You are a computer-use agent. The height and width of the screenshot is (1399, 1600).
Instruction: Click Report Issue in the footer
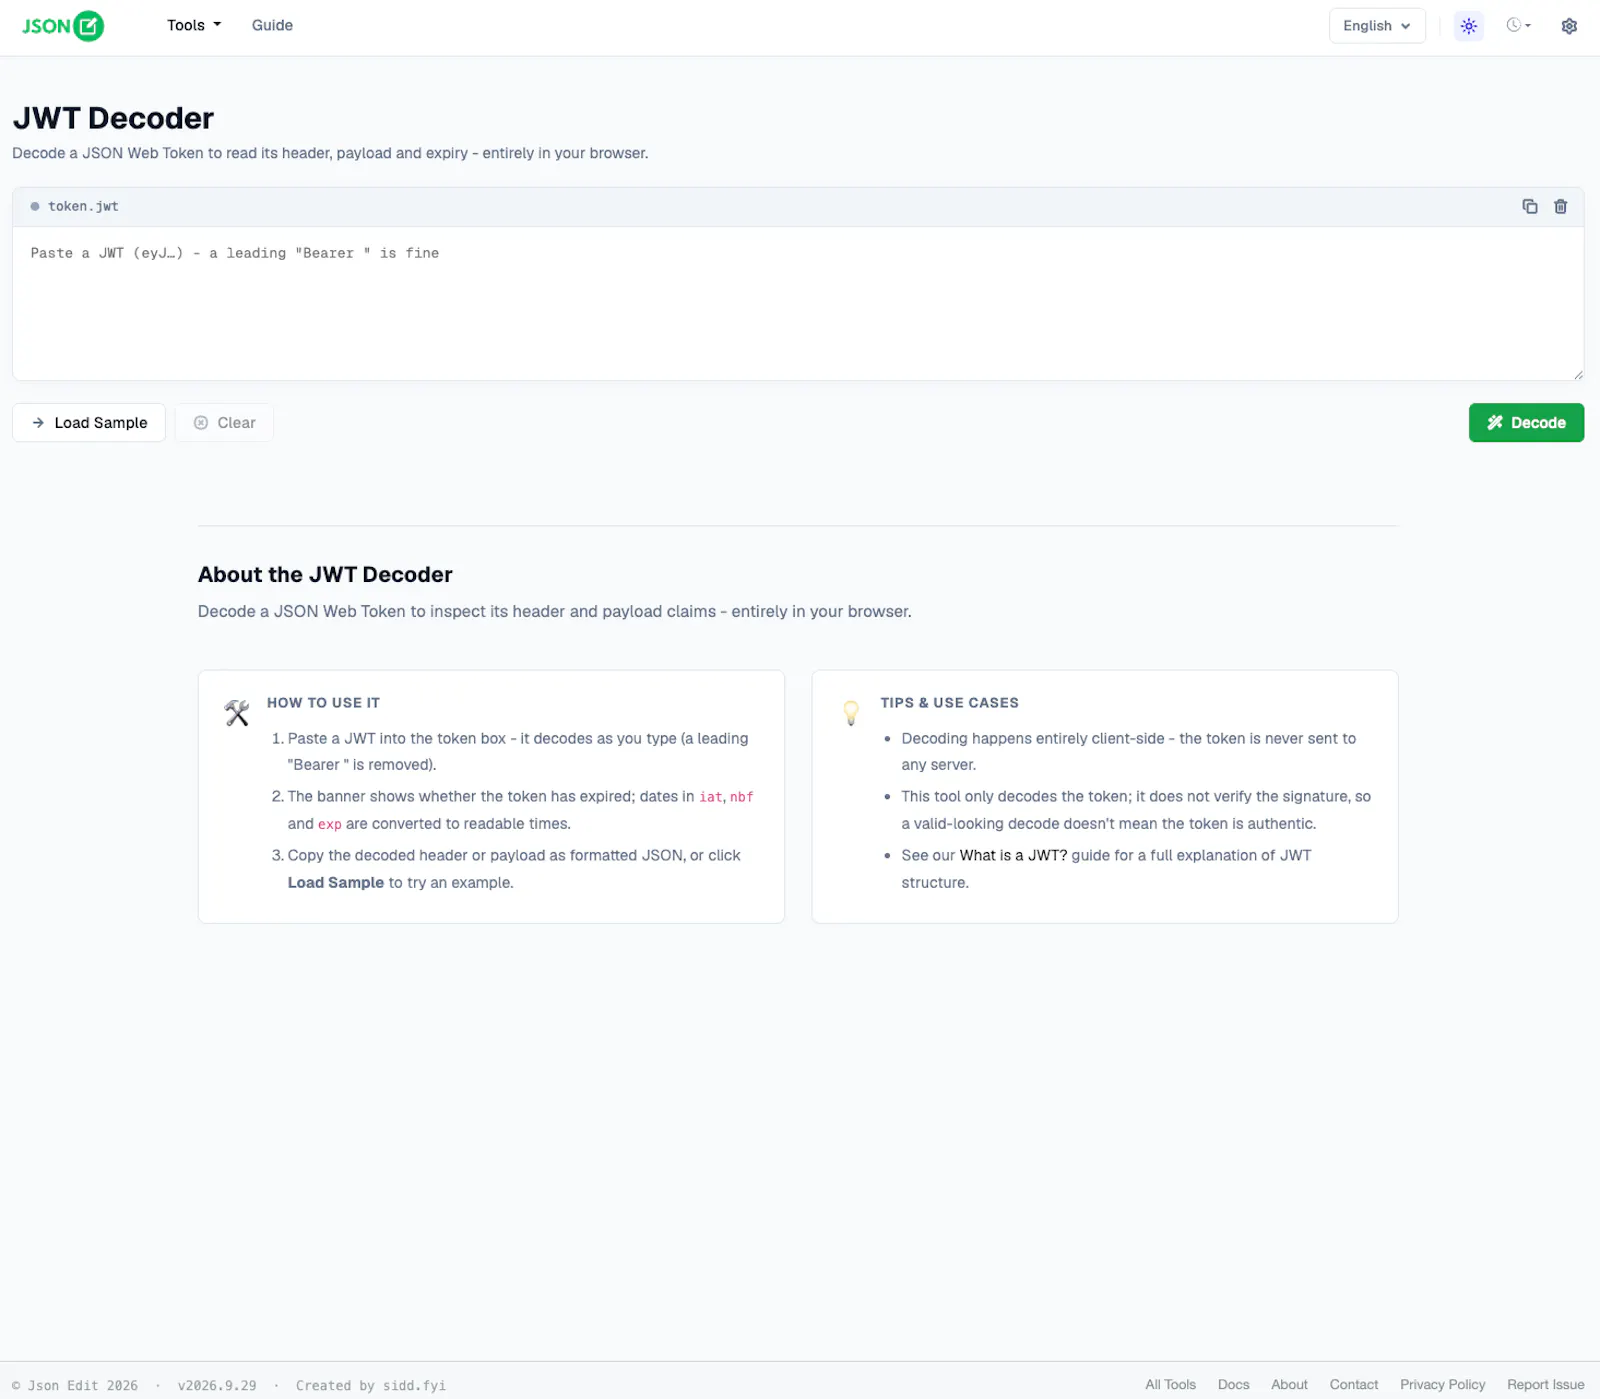pyautogui.click(x=1546, y=1385)
